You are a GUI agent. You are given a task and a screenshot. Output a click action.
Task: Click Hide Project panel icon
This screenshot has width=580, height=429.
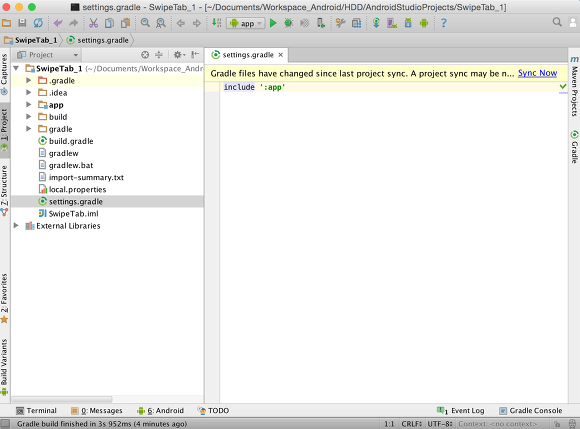195,55
